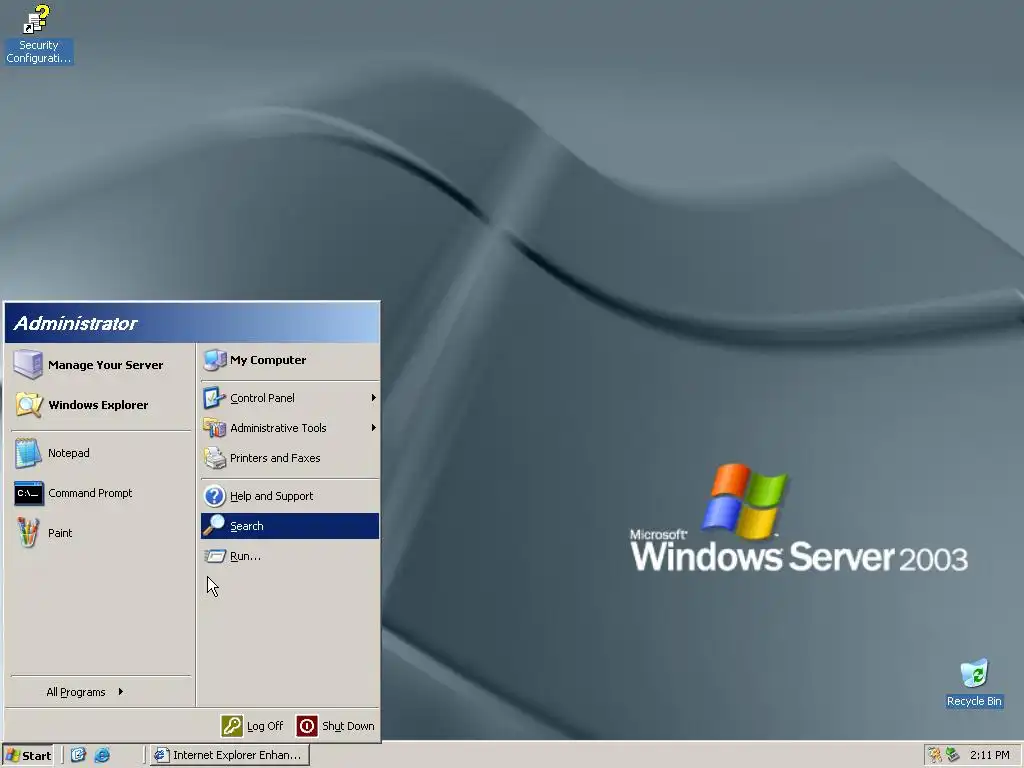Click the My Computer icon
The image size is (1024, 768).
214,360
